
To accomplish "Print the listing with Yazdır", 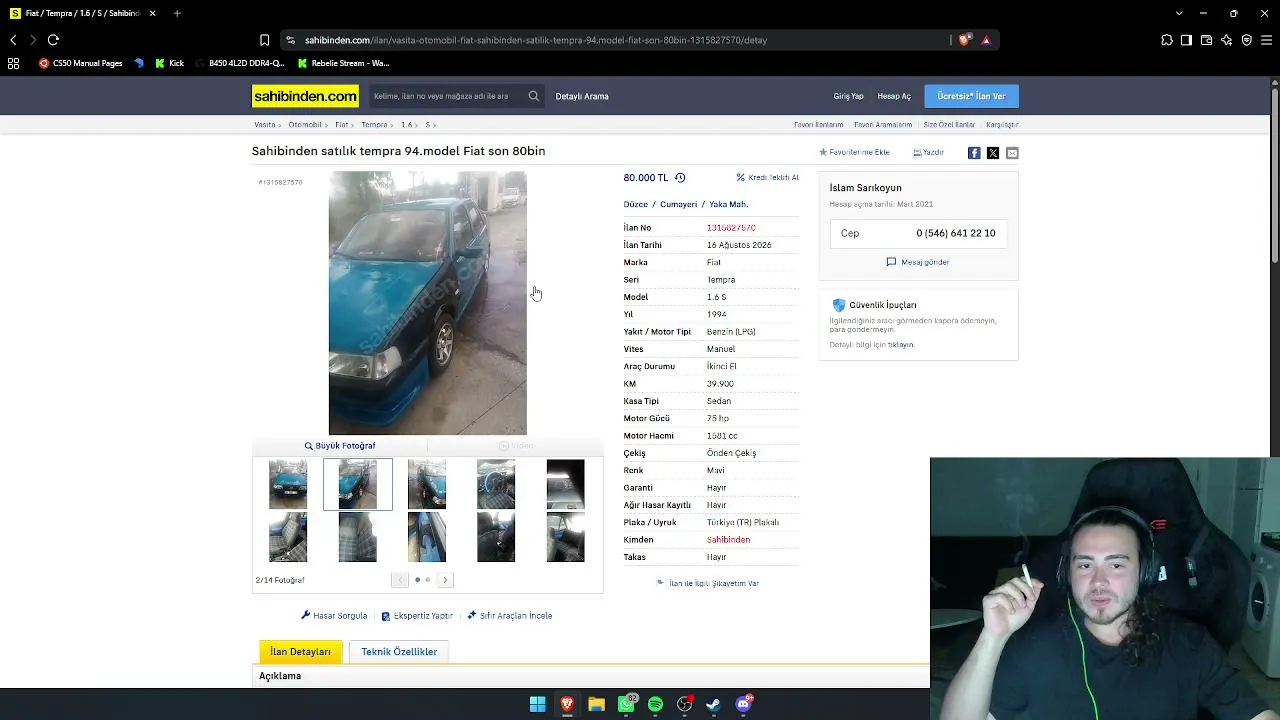I will tap(928, 153).
